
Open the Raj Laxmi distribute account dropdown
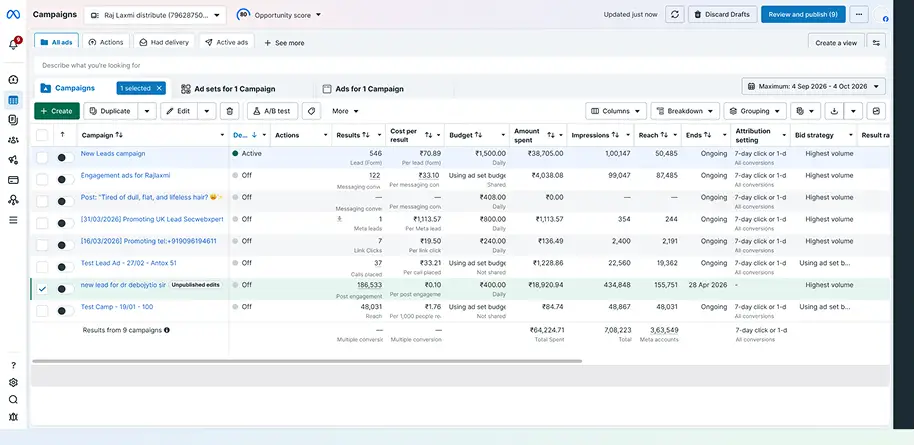click(155, 15)
